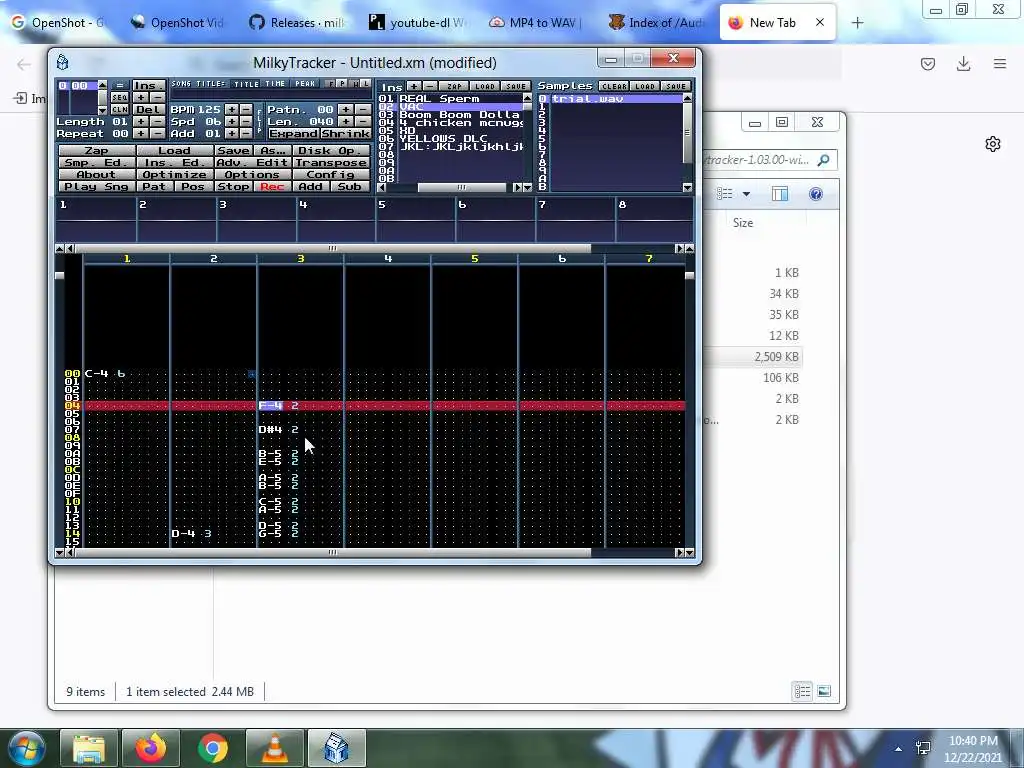The height and width of the screenshot is (768, 1024).
Task: Click the FLIP vertical button
Action: click(x=259, y=122)
